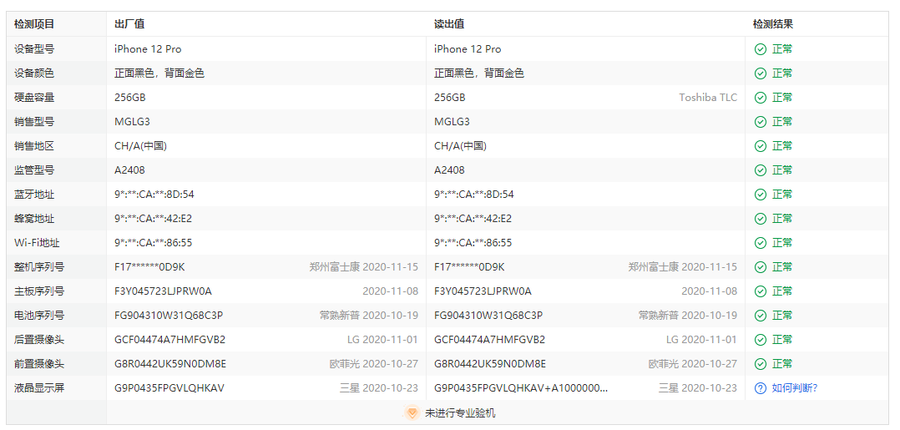This screenshot has width=900, height=430.
Task: Click 郑州富士康 2020-11-15 in 出厂值 column
Action: (x=363, y=267)
